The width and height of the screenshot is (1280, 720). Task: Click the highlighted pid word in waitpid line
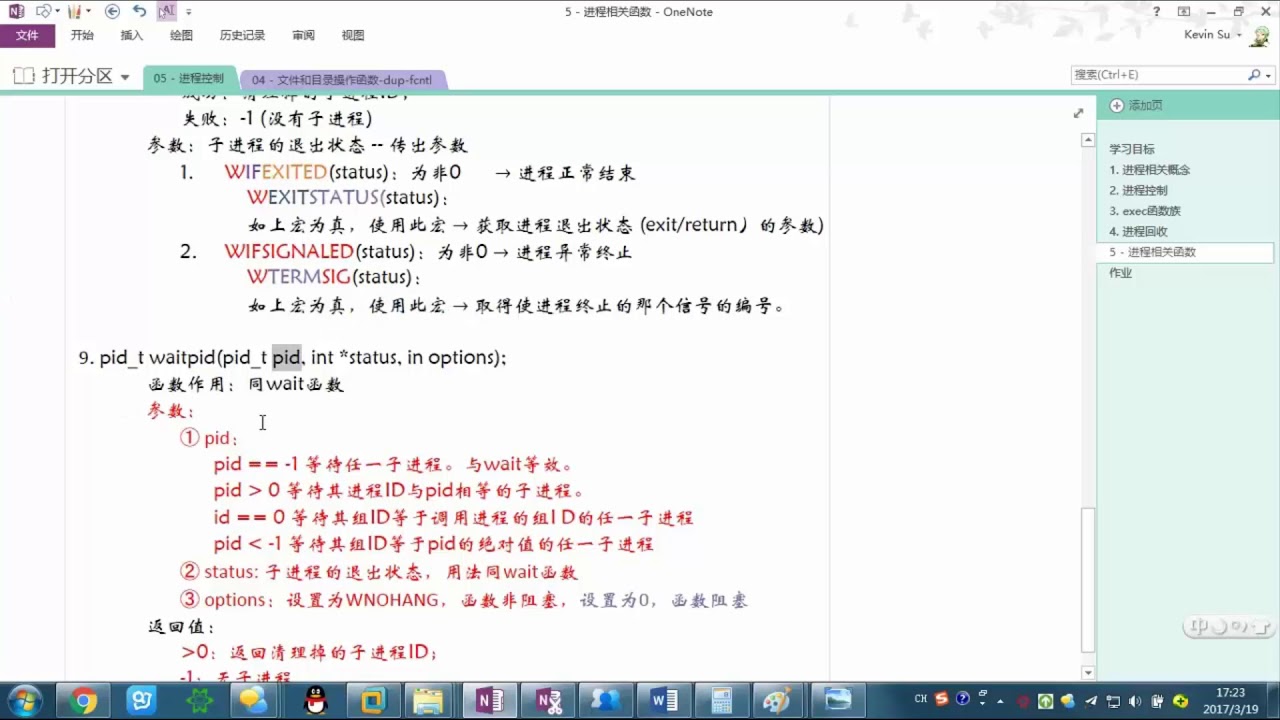(286, 357)
